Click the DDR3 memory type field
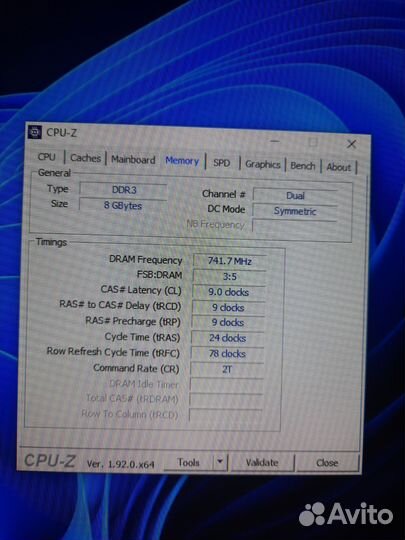The width and height of the screenshot is (405, 540). pyautogui.click(x=124, y=190)
